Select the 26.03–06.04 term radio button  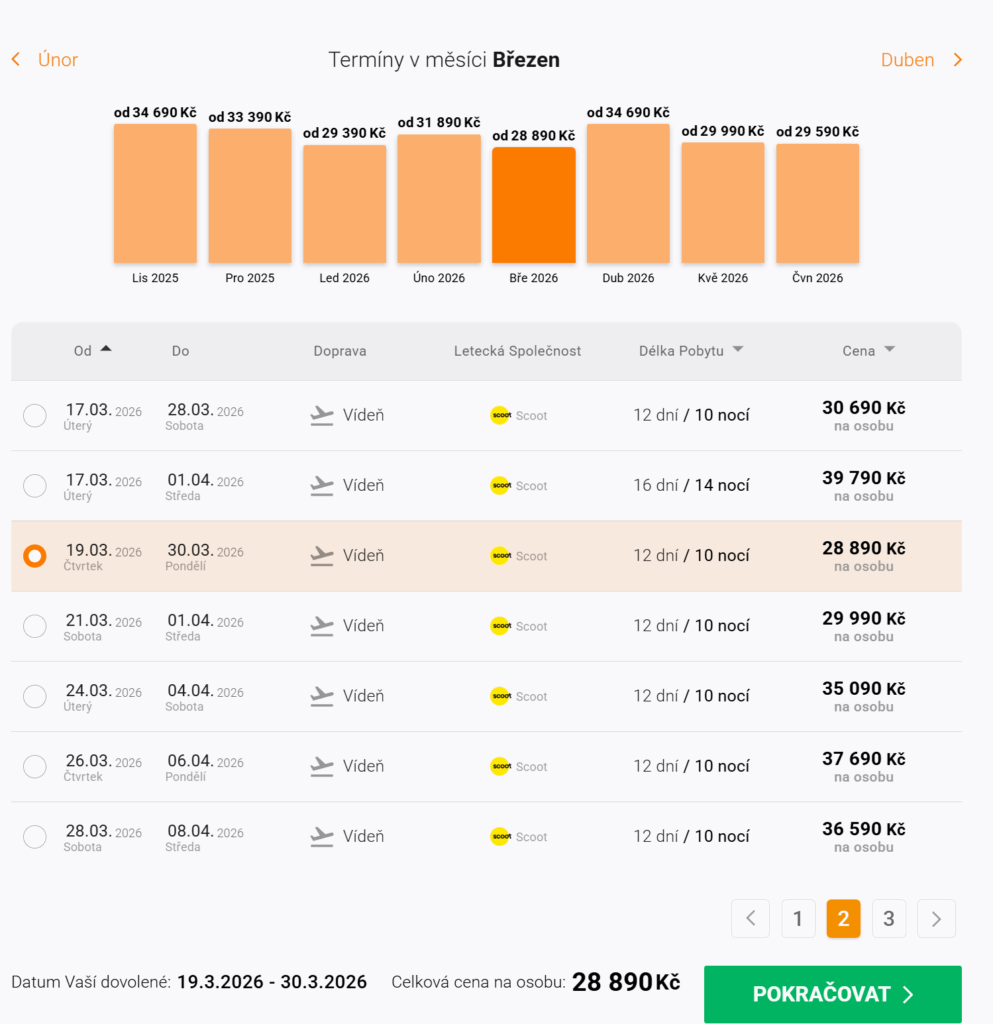click(35, 766)
